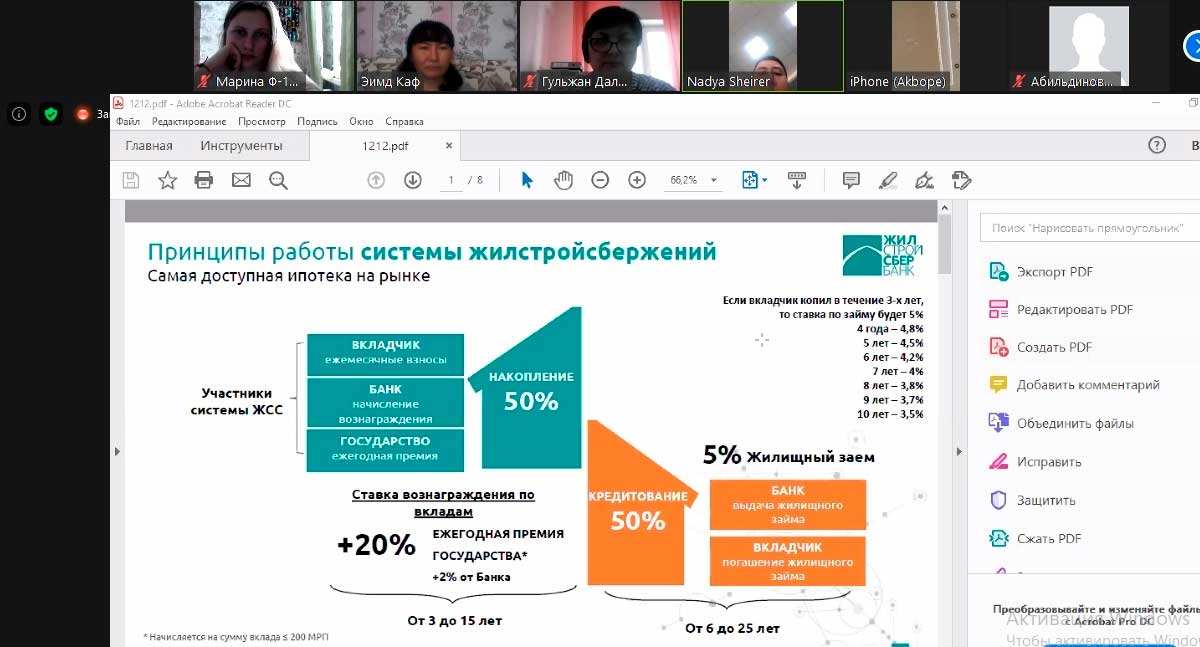Zoom in with plus icon
This screenshot has width=1200, height=647.
tap(637, 180)
